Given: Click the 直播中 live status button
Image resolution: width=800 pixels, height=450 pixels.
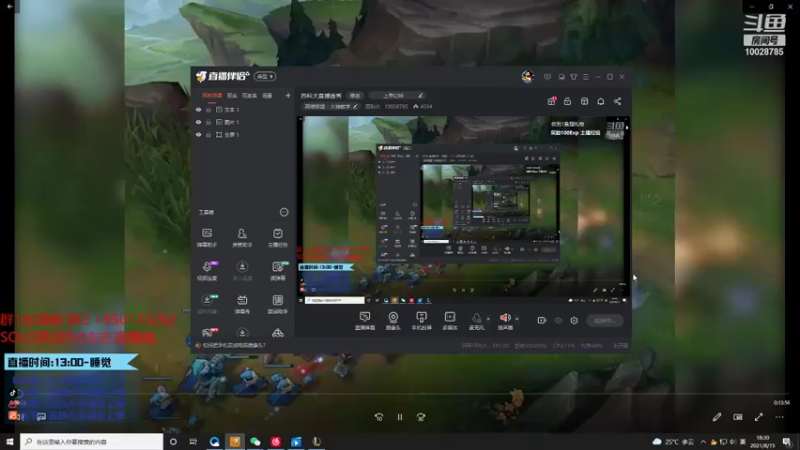Looking at the screenshot, I should tap(605, 320).
